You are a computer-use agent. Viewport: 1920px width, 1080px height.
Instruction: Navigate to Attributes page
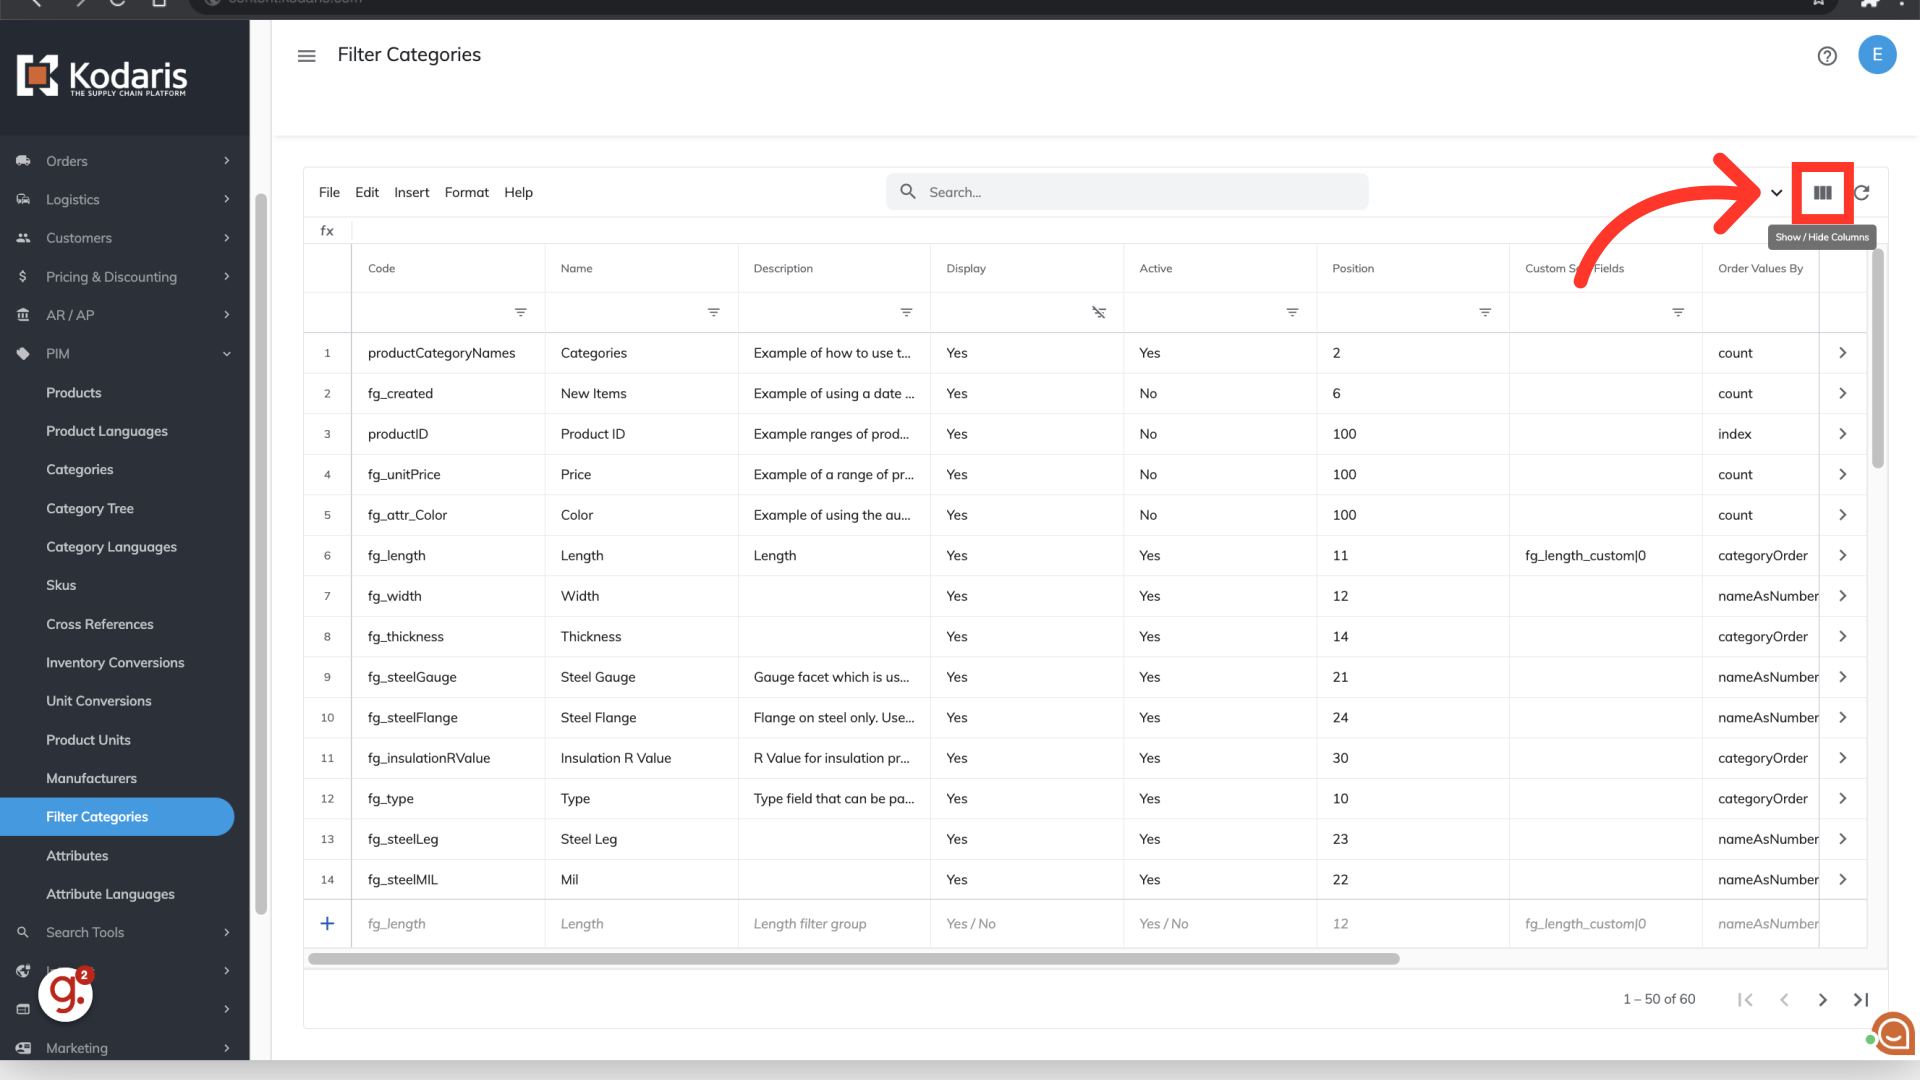click(x=77, y=856)
